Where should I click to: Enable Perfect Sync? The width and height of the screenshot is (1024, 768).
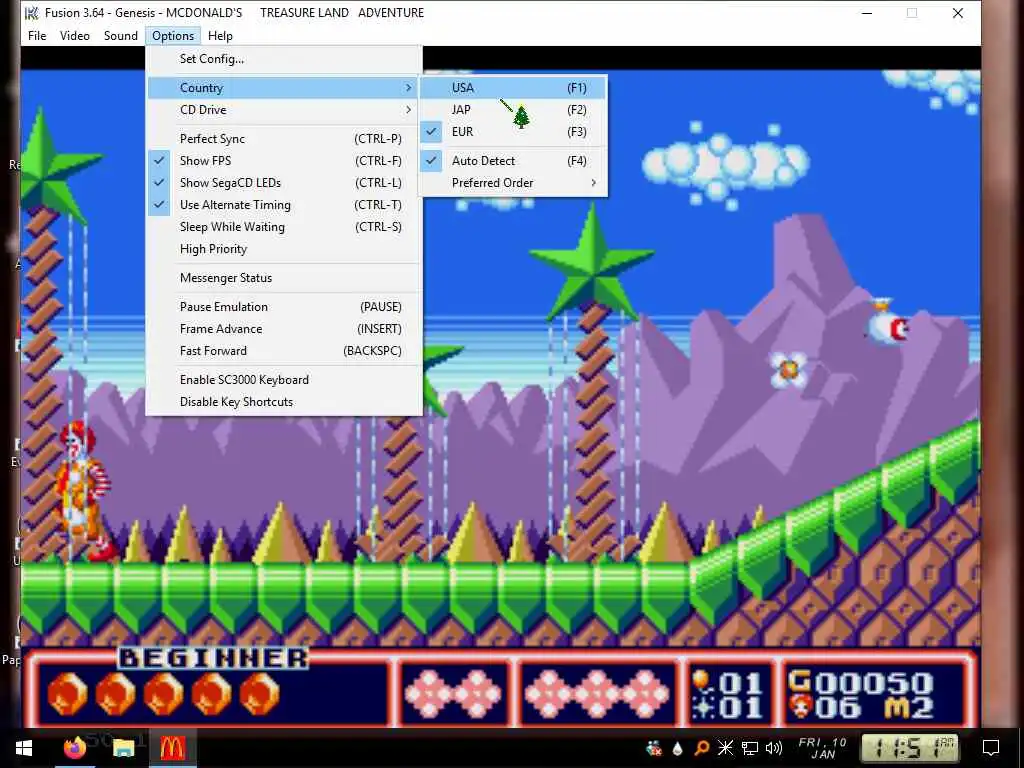[284, 138]
